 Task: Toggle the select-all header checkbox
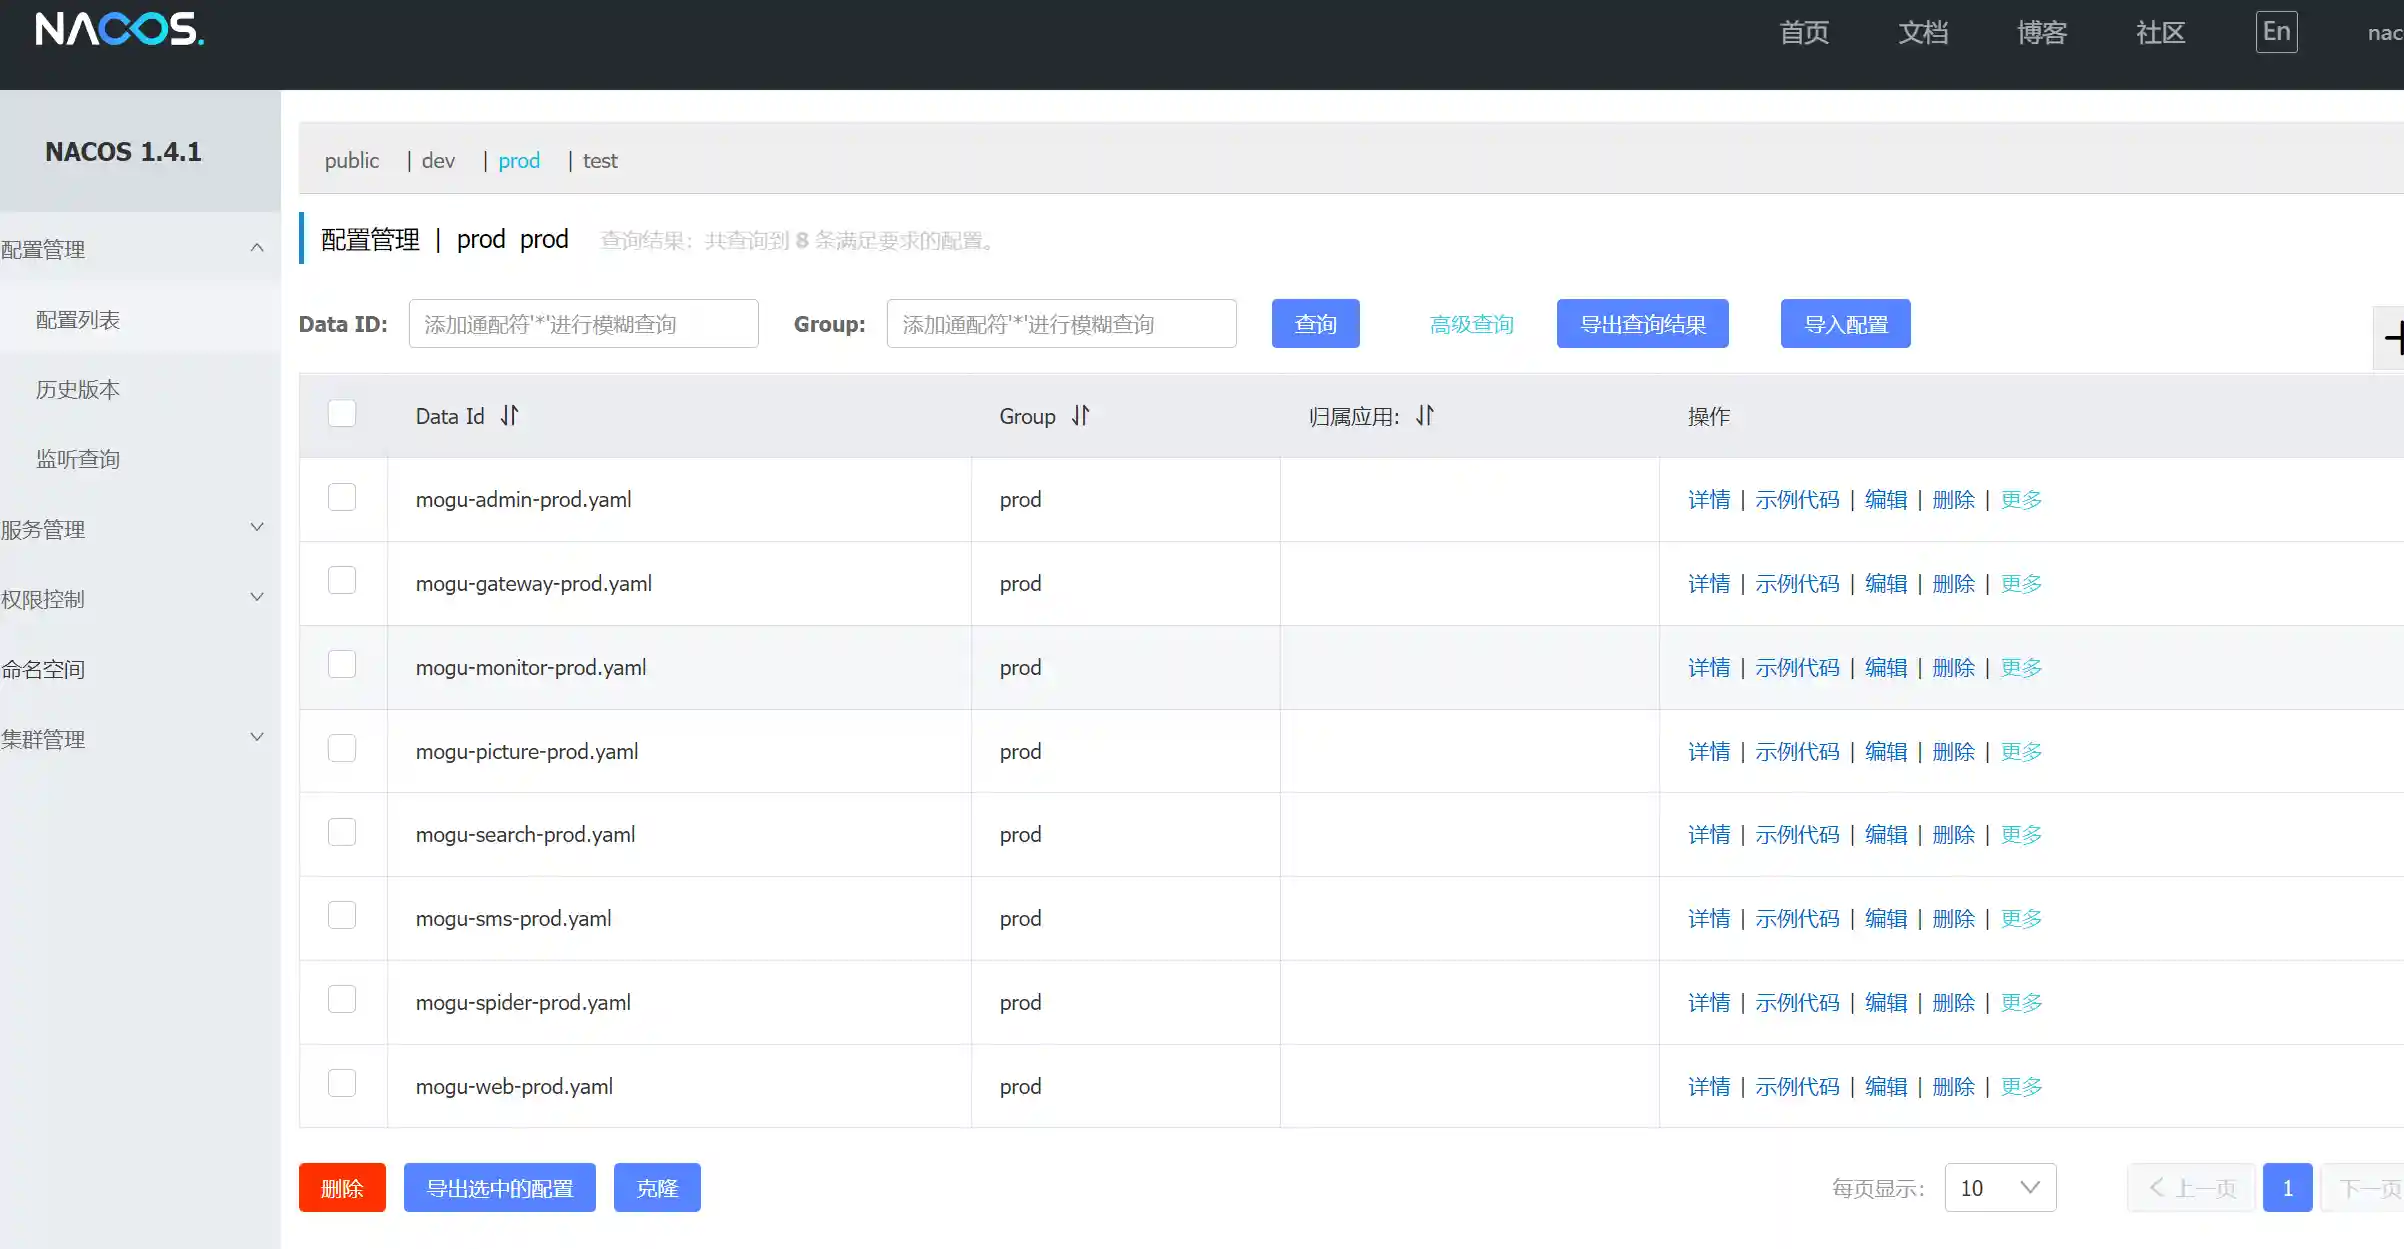click(x=342, y=413)
